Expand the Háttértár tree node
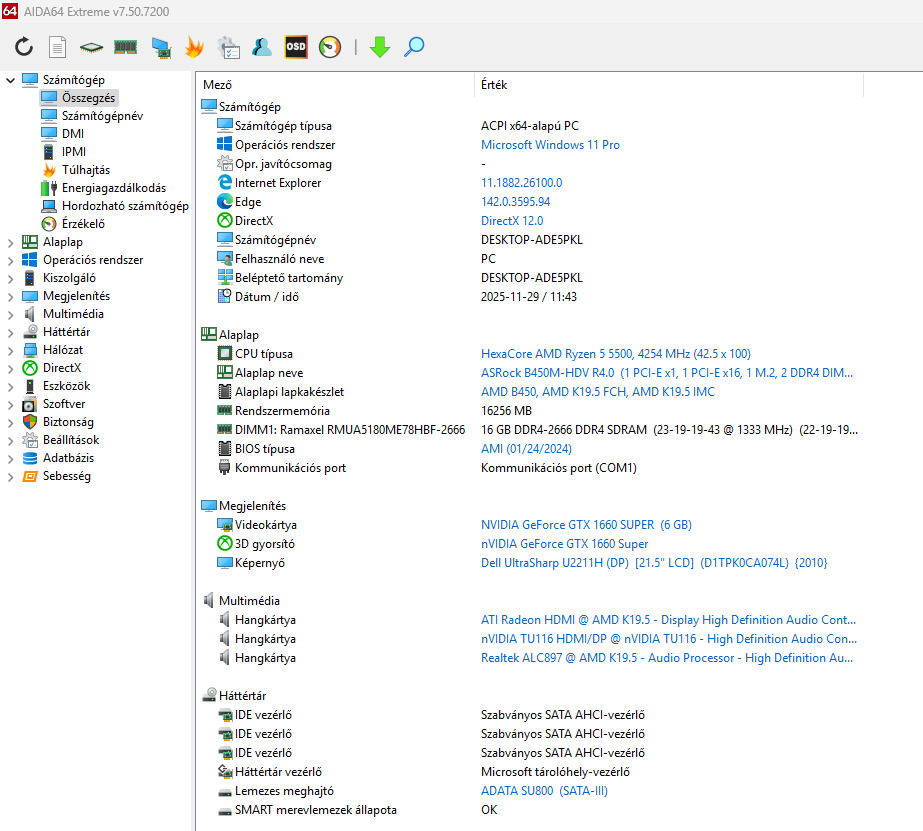923x831 pixels. (x=10, y=333)
